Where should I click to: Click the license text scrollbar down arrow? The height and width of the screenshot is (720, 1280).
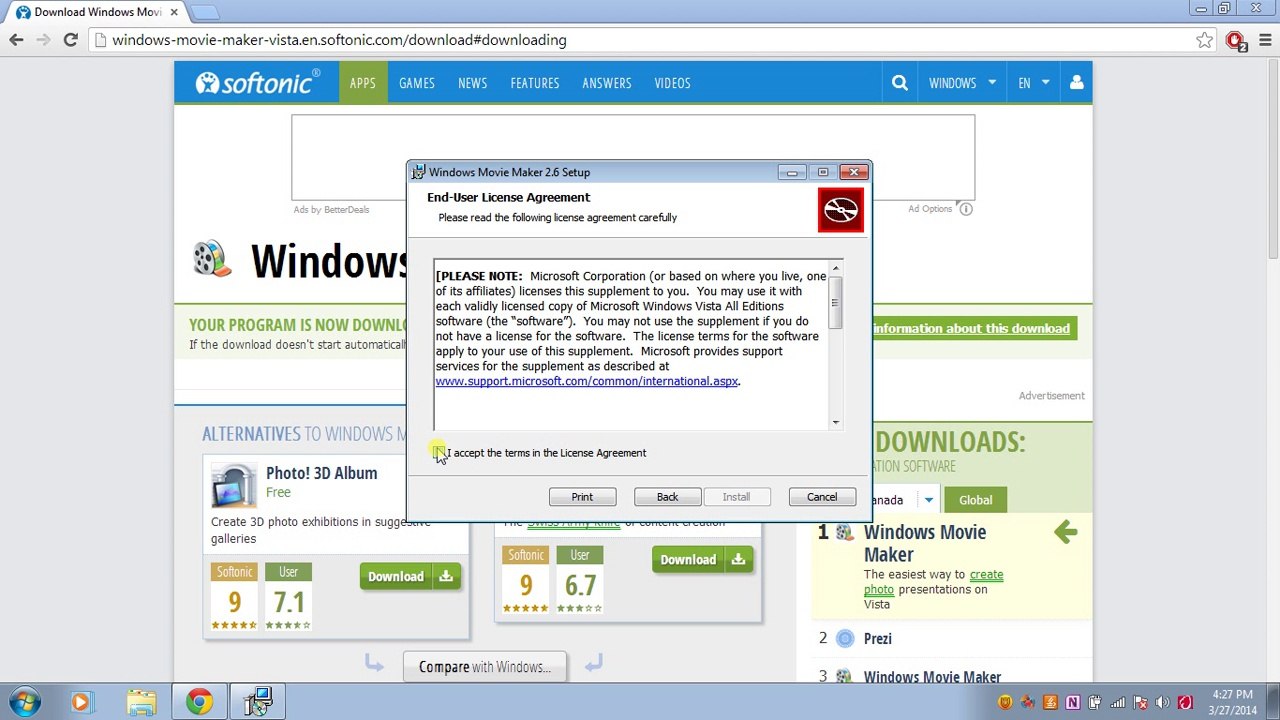point(836,422)
